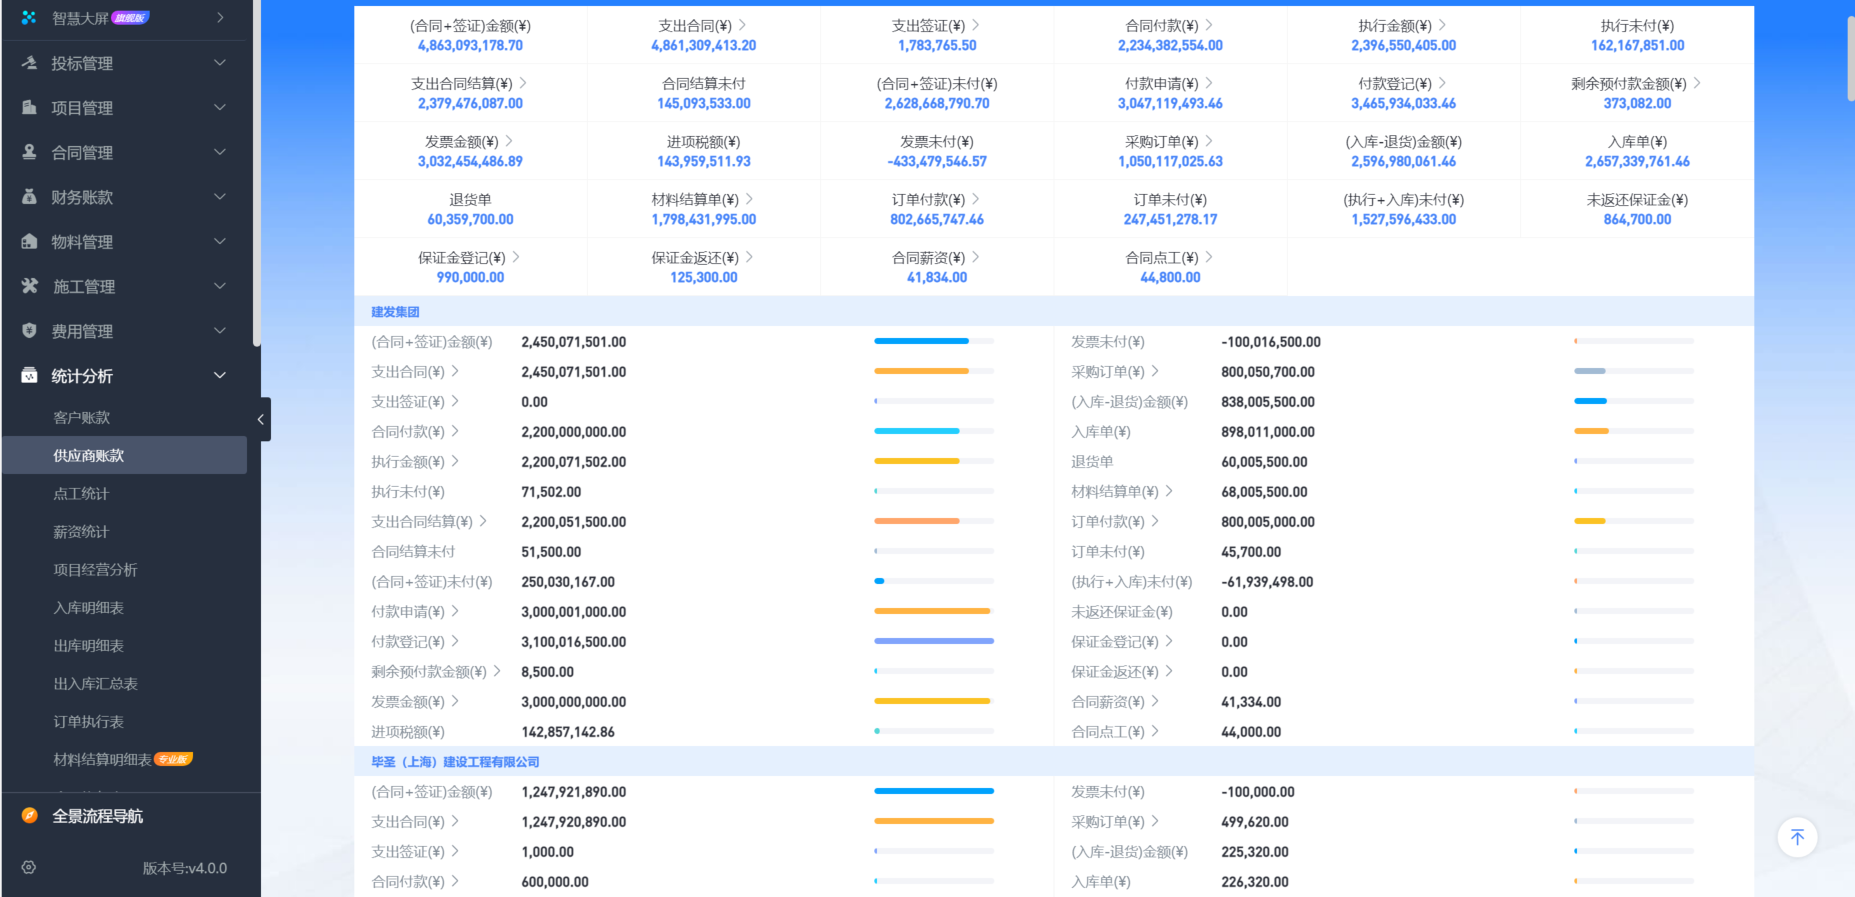Viewport: 1855px width, 897px height.
Task: Click the 付款登记 progress bar in 建发集团
Action: coord(934,641)
